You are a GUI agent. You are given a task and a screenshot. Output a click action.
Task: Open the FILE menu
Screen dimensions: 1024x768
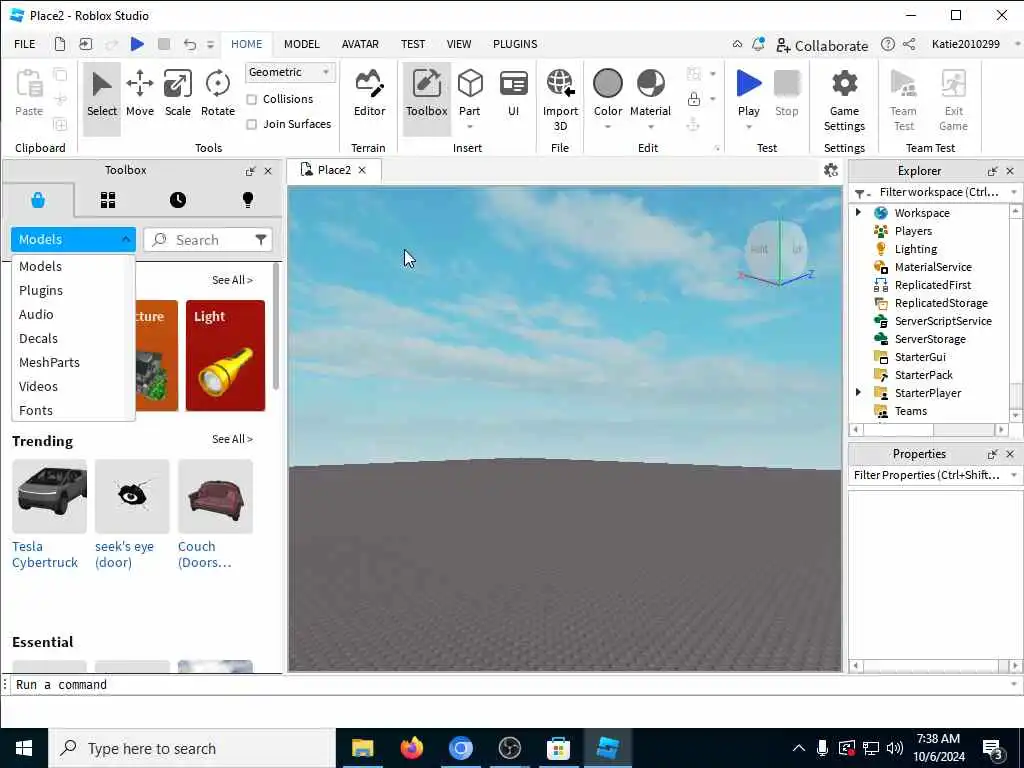[25, 44]
